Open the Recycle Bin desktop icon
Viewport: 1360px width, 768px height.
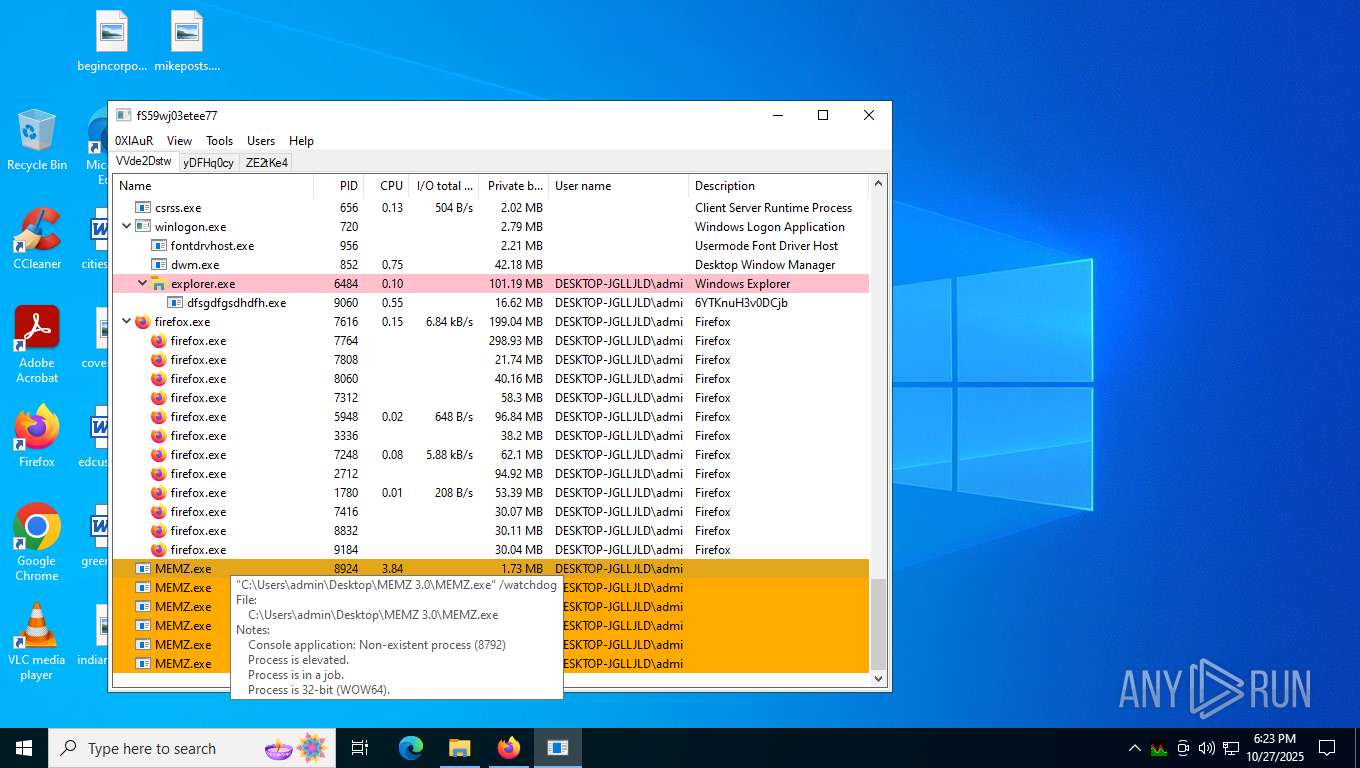(37, 140)
